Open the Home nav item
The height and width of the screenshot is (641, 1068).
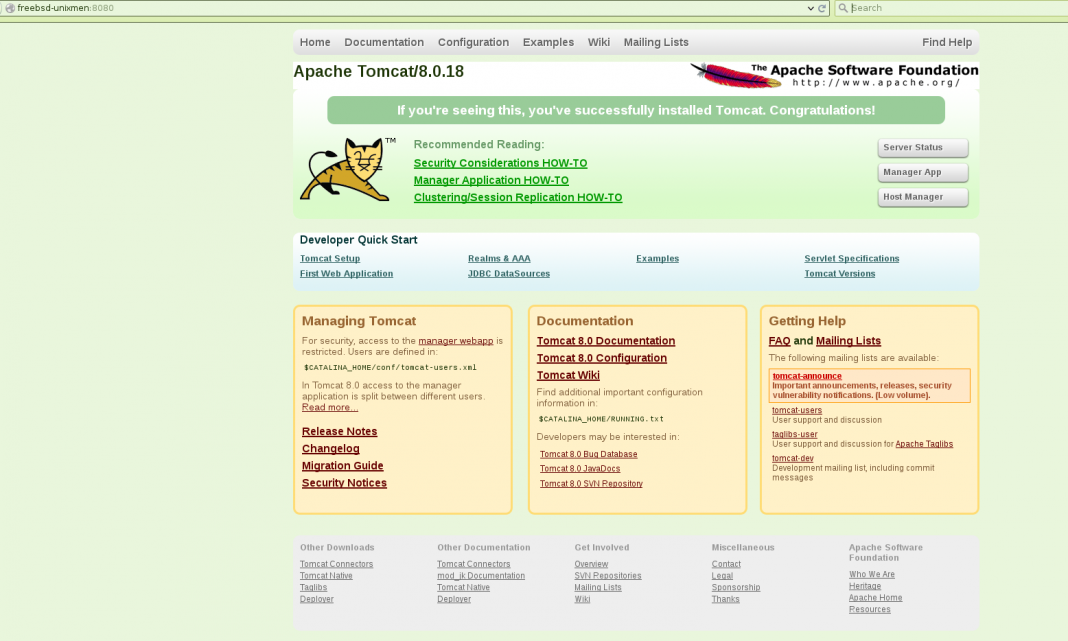(315, 42)
